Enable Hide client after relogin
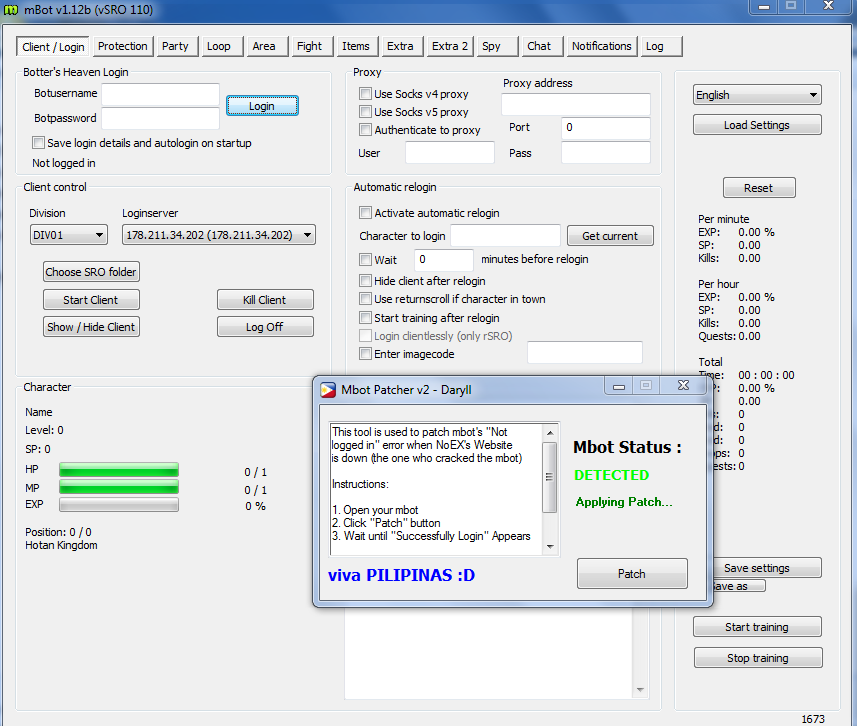 tap(365, 281)
